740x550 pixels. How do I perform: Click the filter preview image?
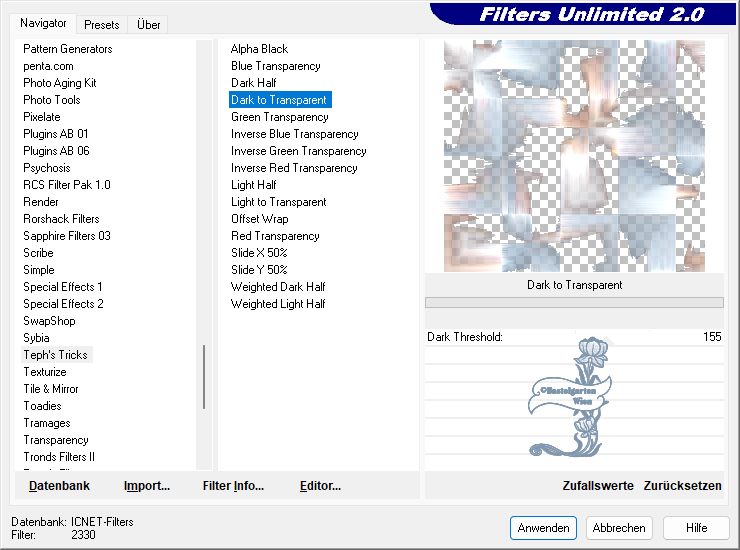coord(574,156)
